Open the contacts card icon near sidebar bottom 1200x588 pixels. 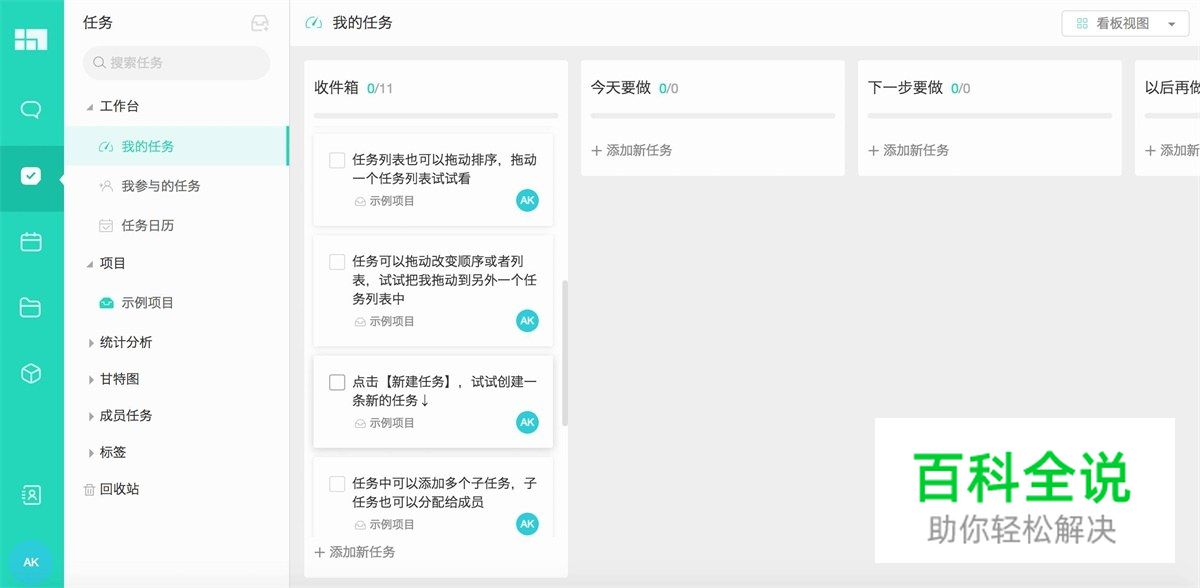click(x=33, y=495)
